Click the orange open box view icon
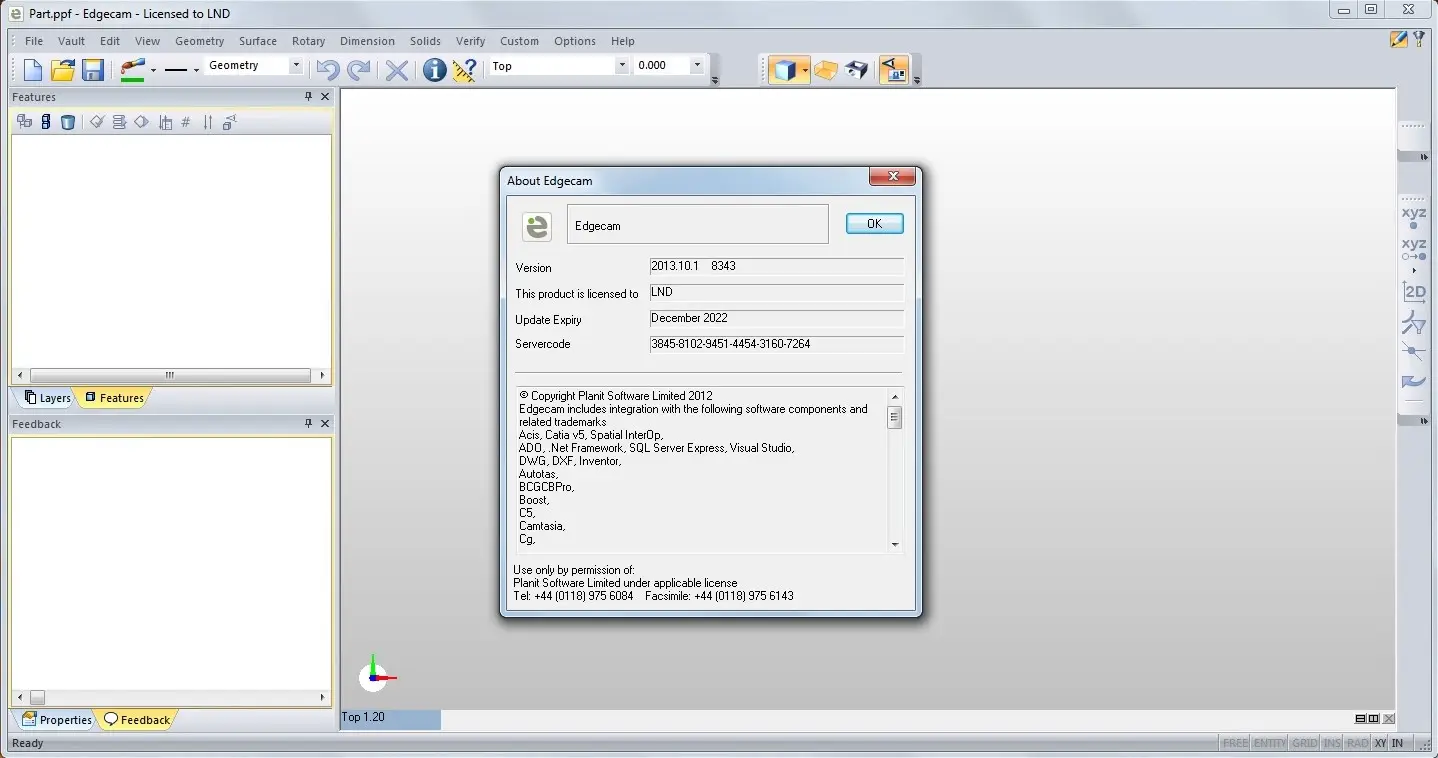The width and height of the screenshot is (1438, 758). coord(825,69)
